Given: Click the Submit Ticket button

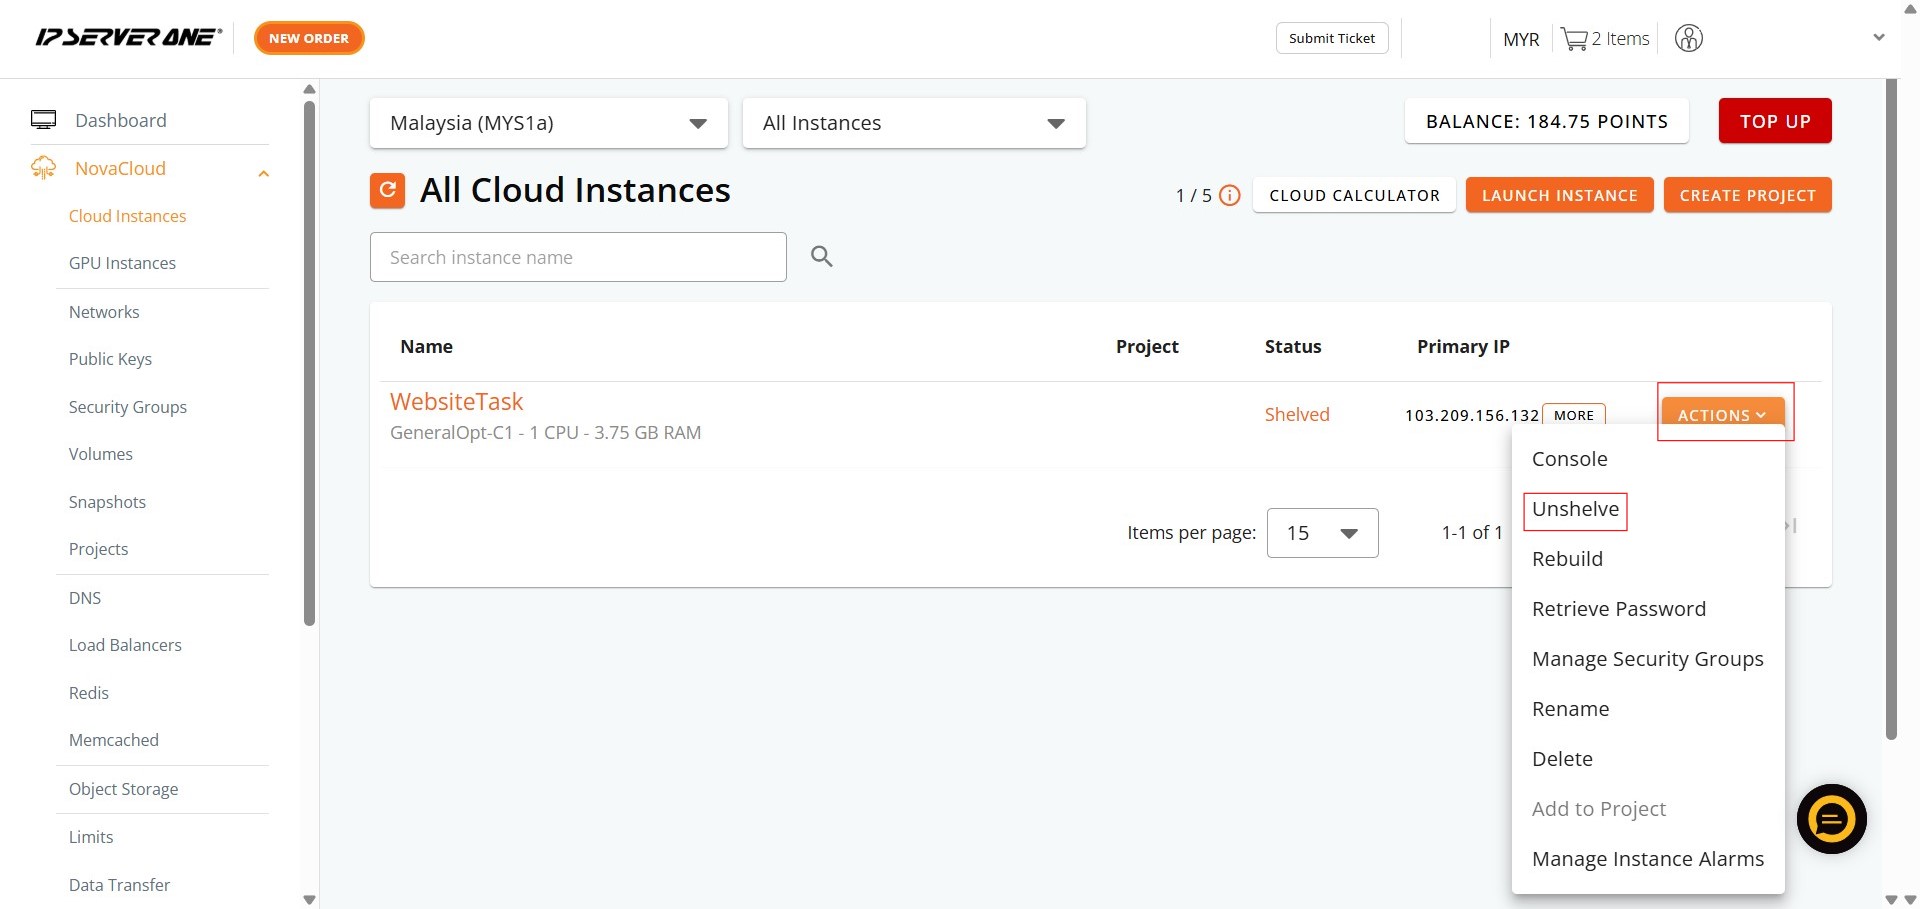Looking at the screenshot, I should [1331, 38].
